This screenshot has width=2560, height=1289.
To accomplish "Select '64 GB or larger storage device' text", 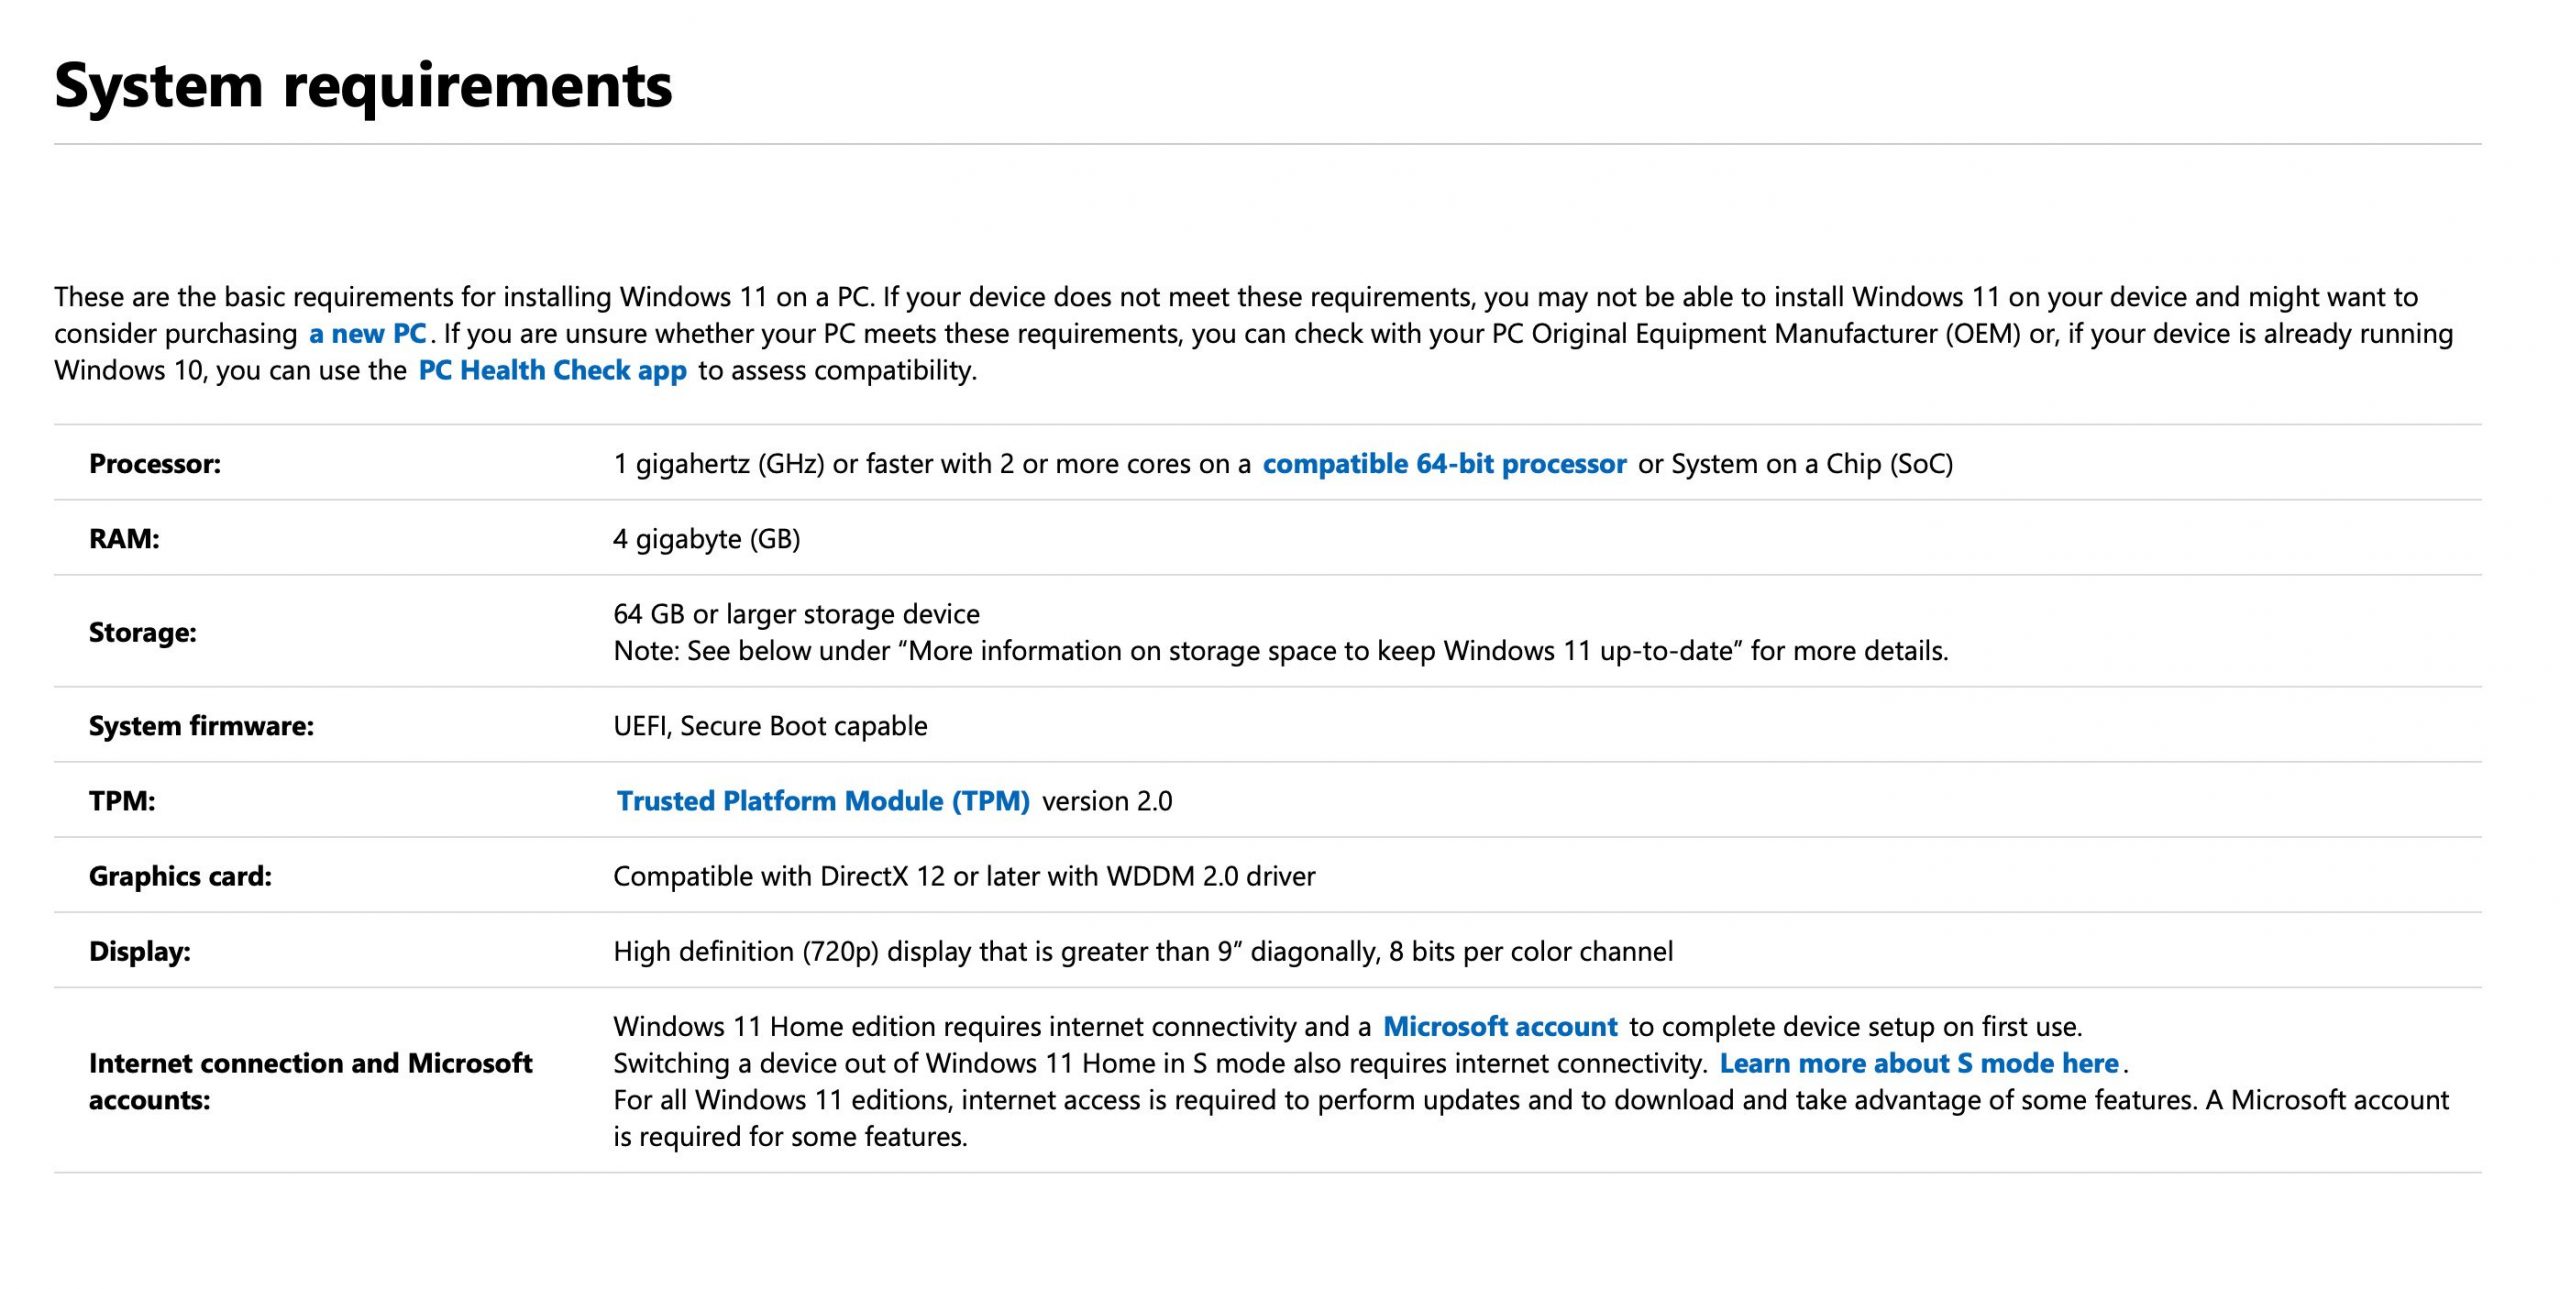I will pos(797,614).
